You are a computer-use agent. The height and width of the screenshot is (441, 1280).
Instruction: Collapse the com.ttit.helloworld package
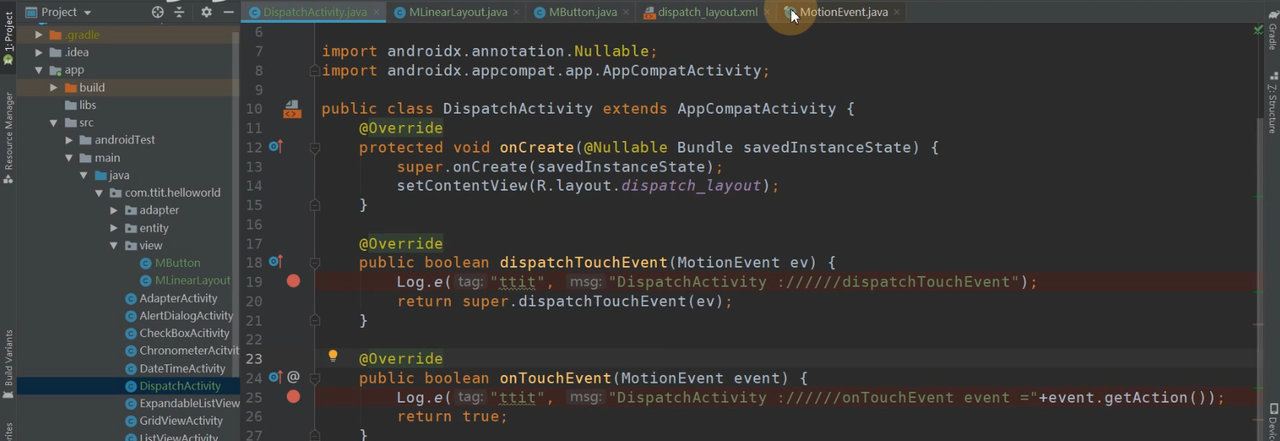[x=100, y=192]
